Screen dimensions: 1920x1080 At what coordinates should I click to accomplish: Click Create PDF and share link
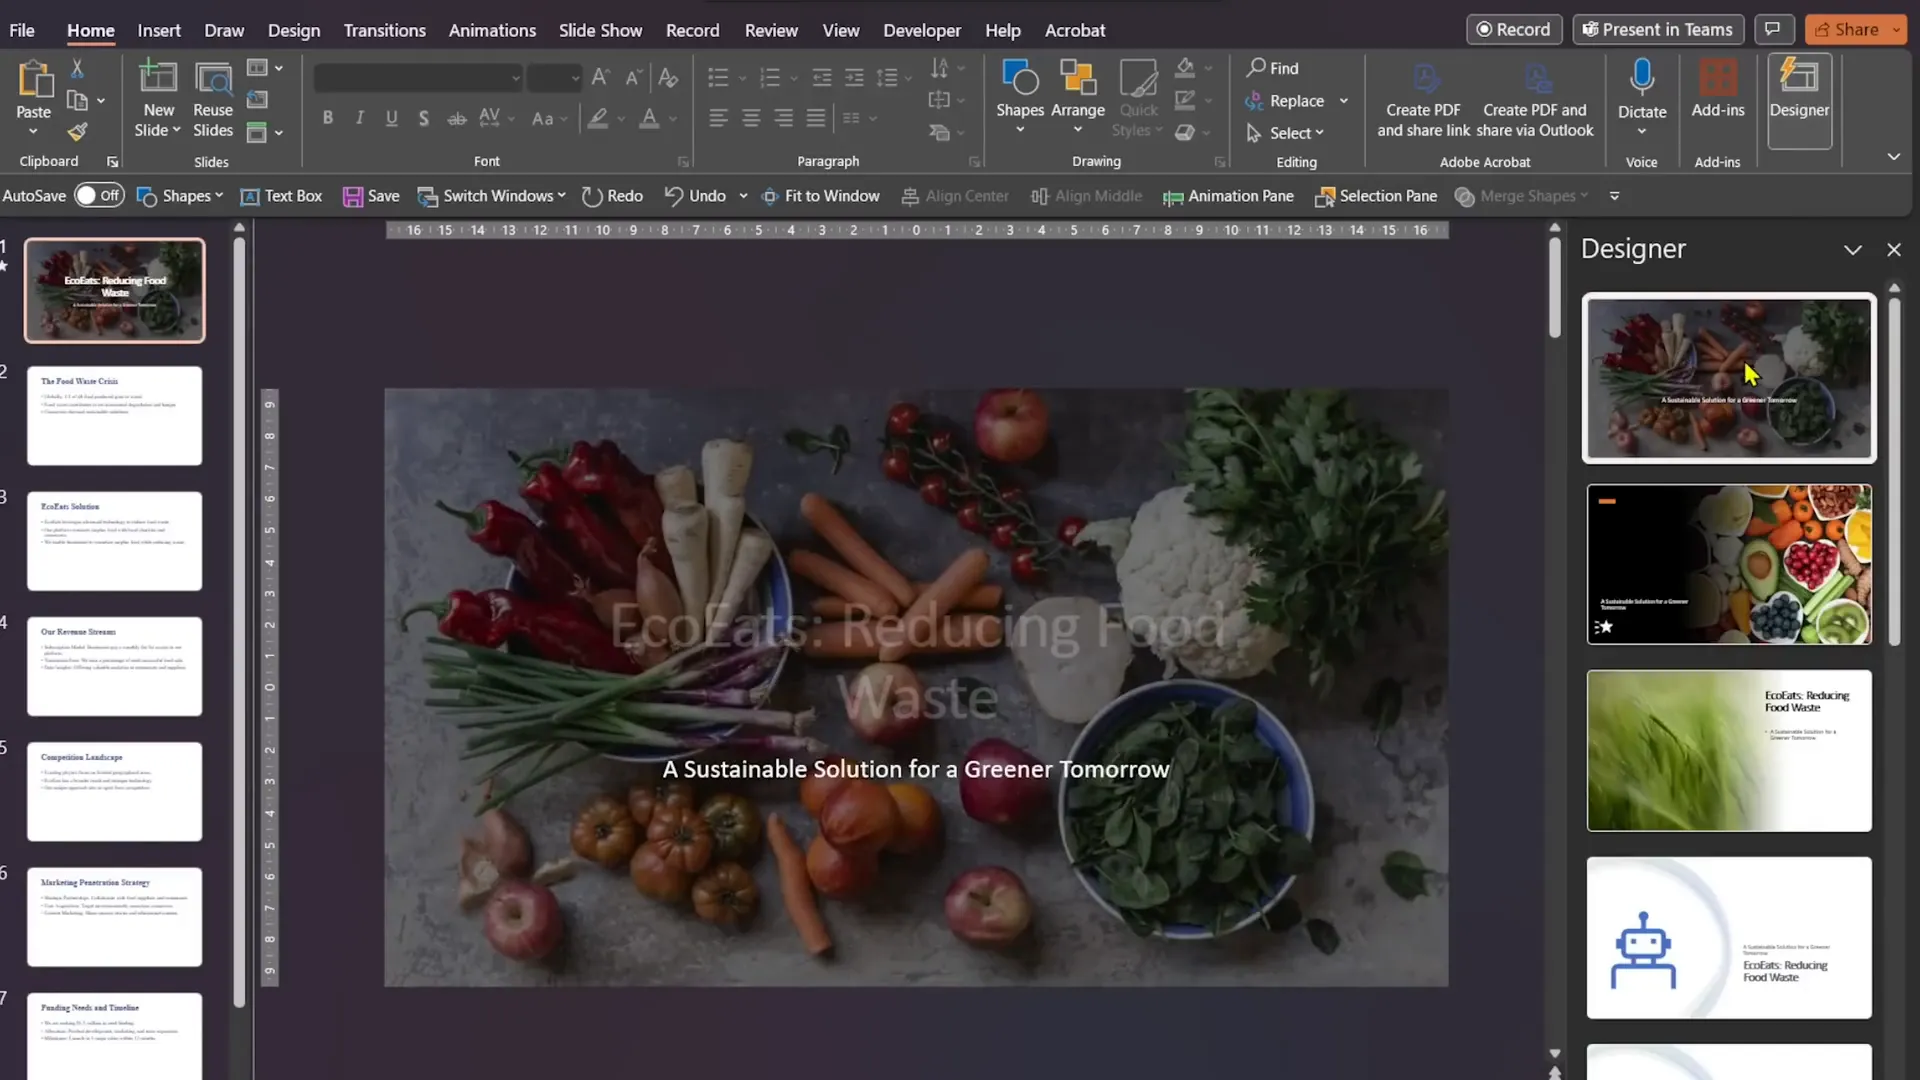[1423, 100]
